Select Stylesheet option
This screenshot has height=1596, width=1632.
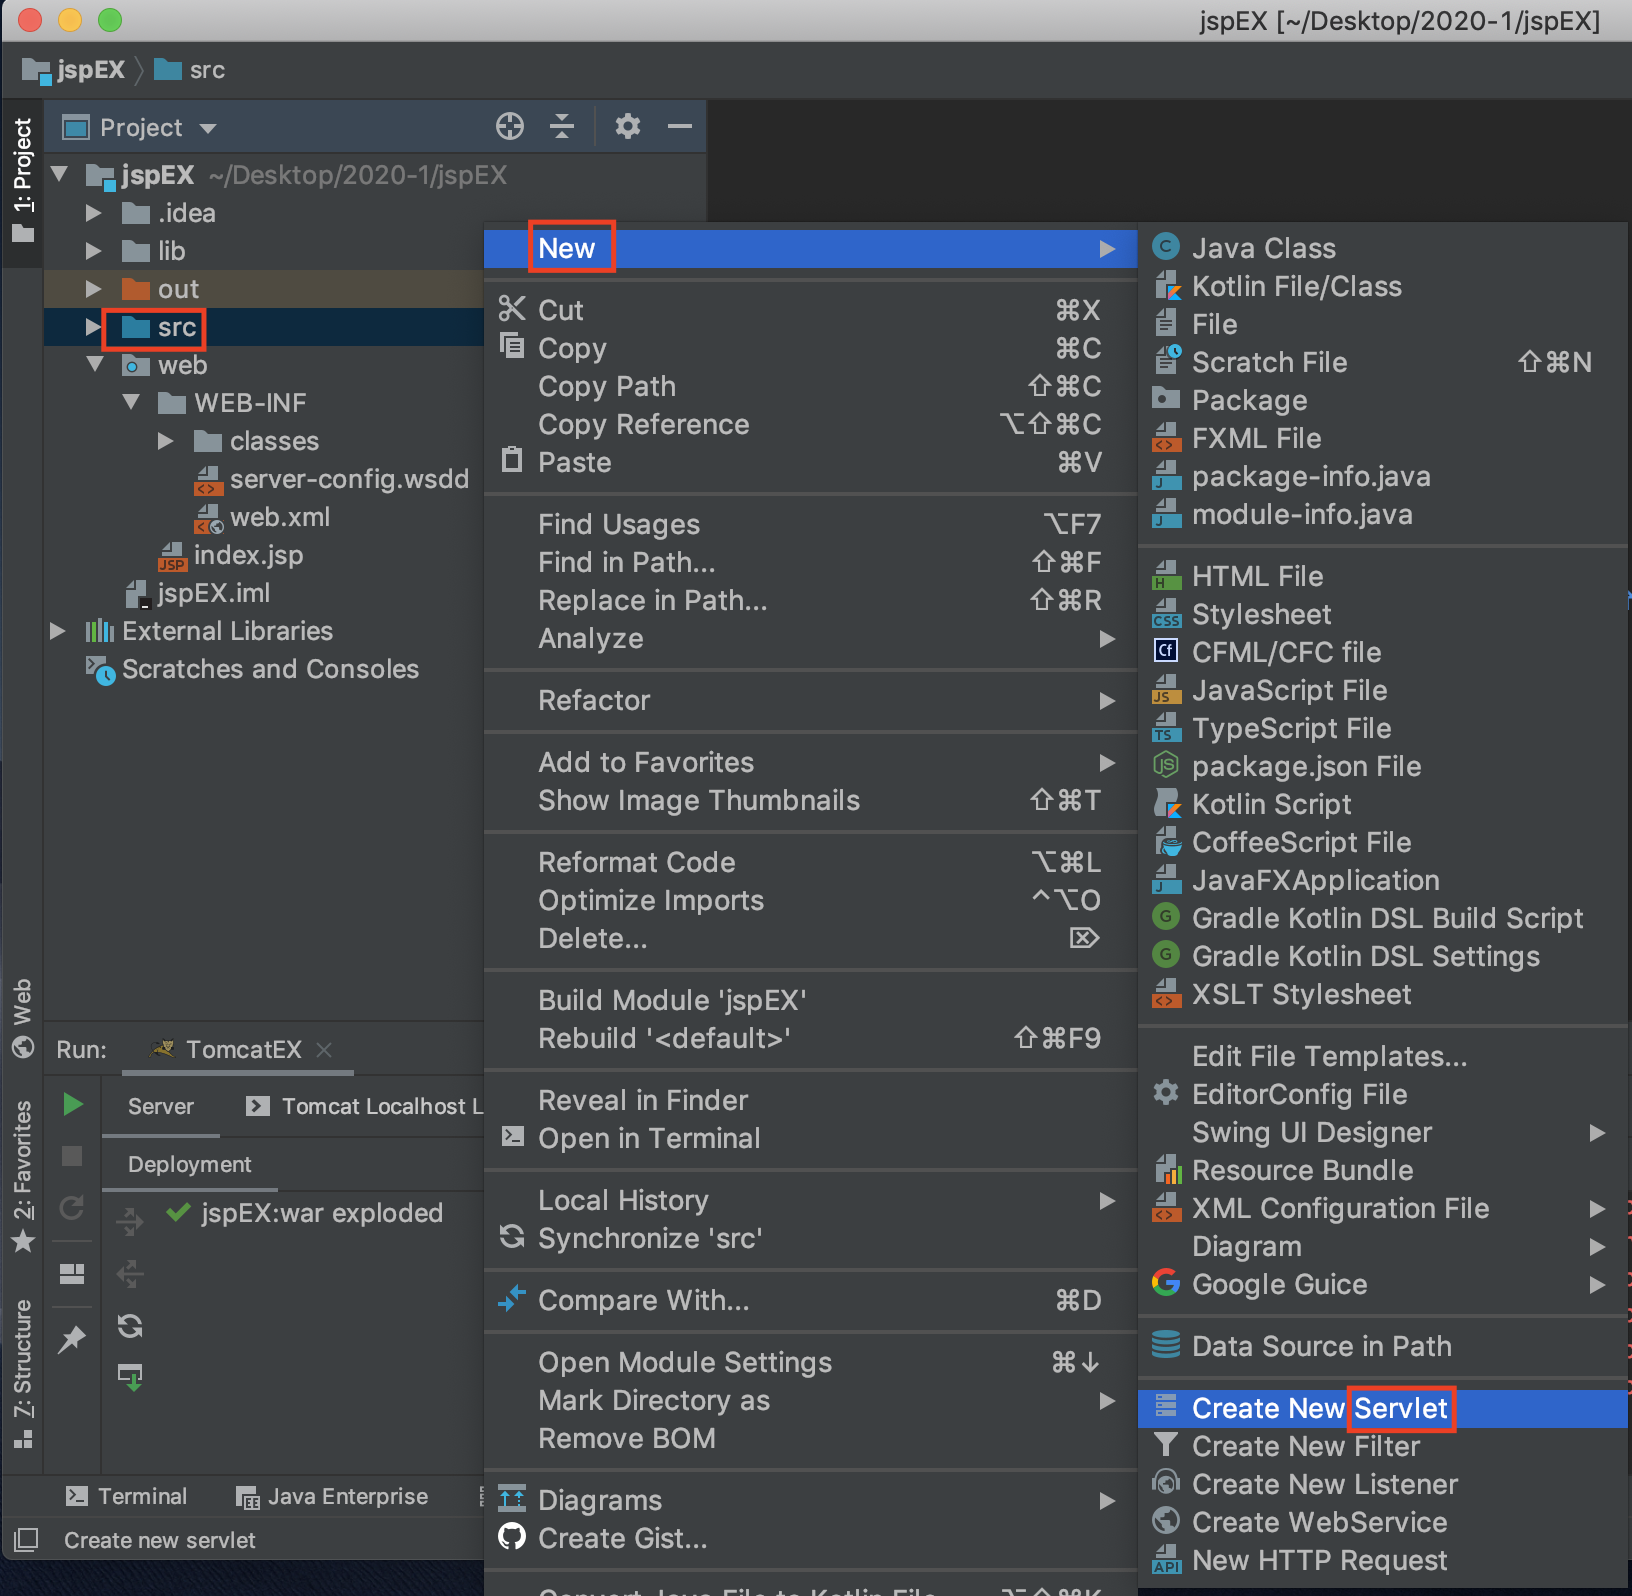[1384, 614]
